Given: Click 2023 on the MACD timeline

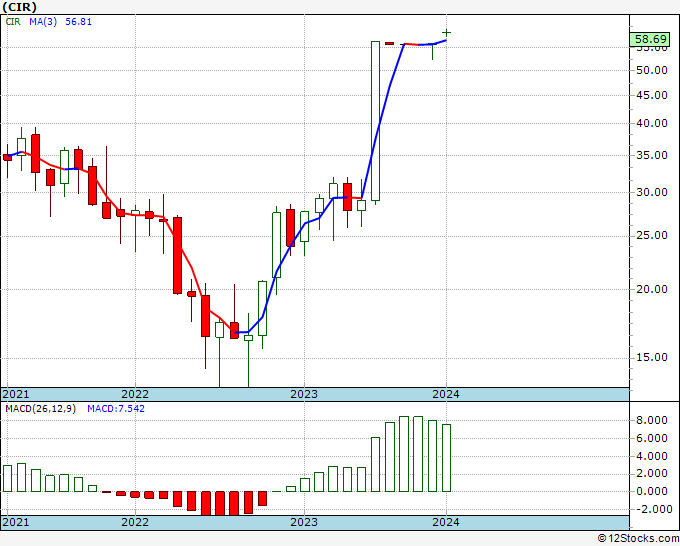Looking at the screenshot, I should [x=304, y=522].
